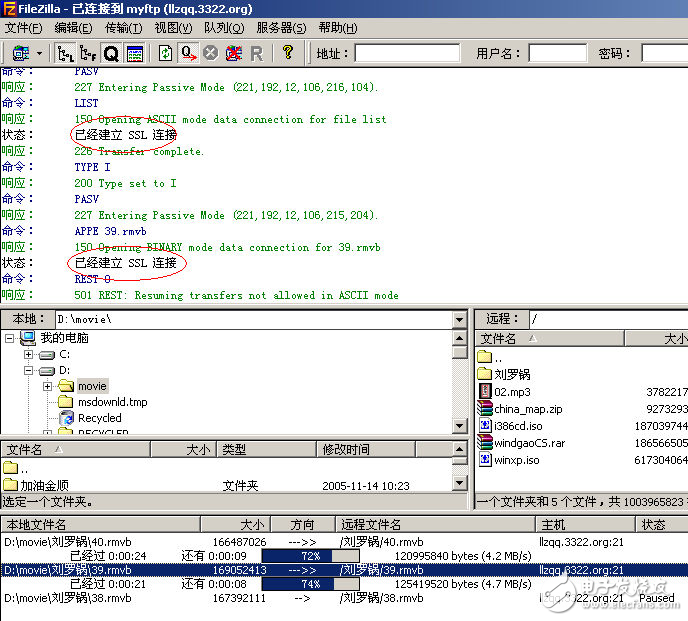The height and width of the screenshot is (621, 688).
Task: Toggle the local directory tree view
Action: (x=66, y=54)
